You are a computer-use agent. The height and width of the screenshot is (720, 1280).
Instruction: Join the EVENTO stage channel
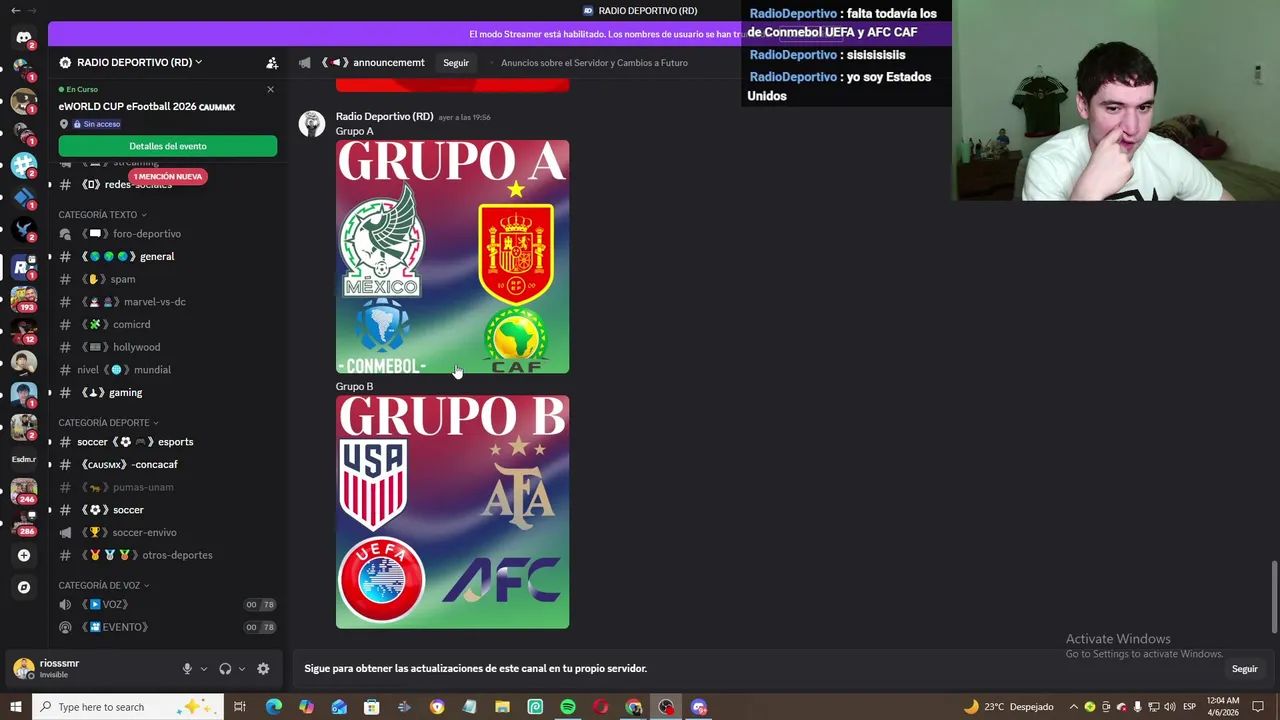click(x=167, y=627)
